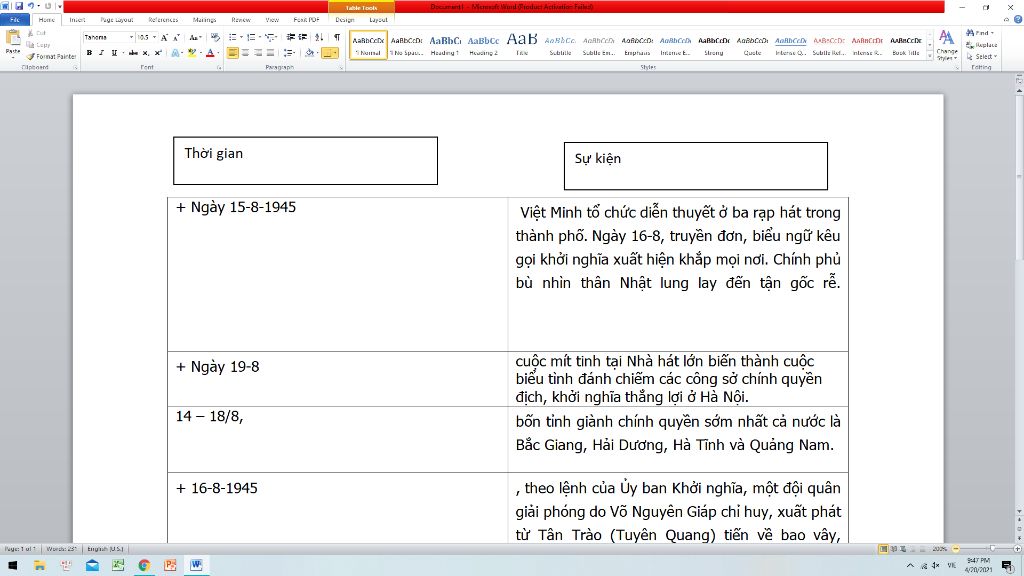Click the Words count in status bar

coord(61,549)
